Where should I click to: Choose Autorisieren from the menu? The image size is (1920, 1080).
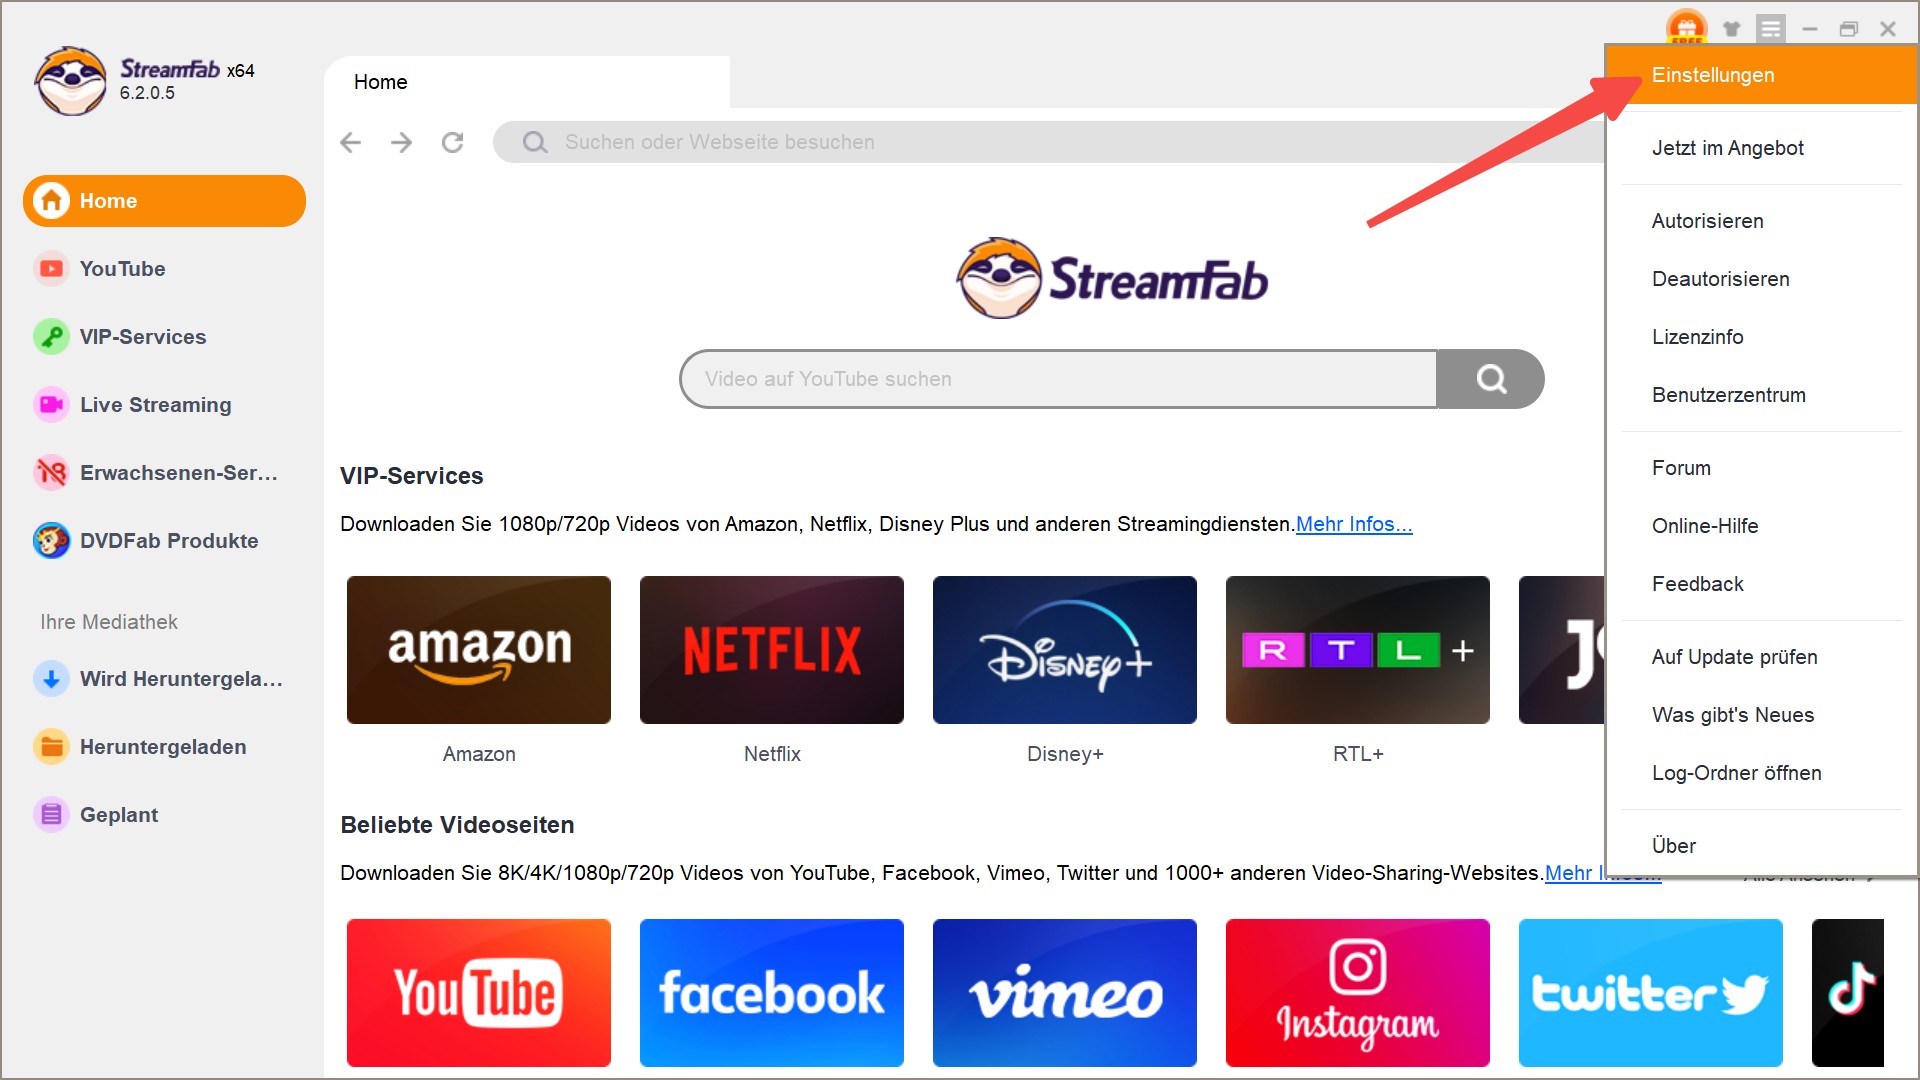pos(1762,221)
